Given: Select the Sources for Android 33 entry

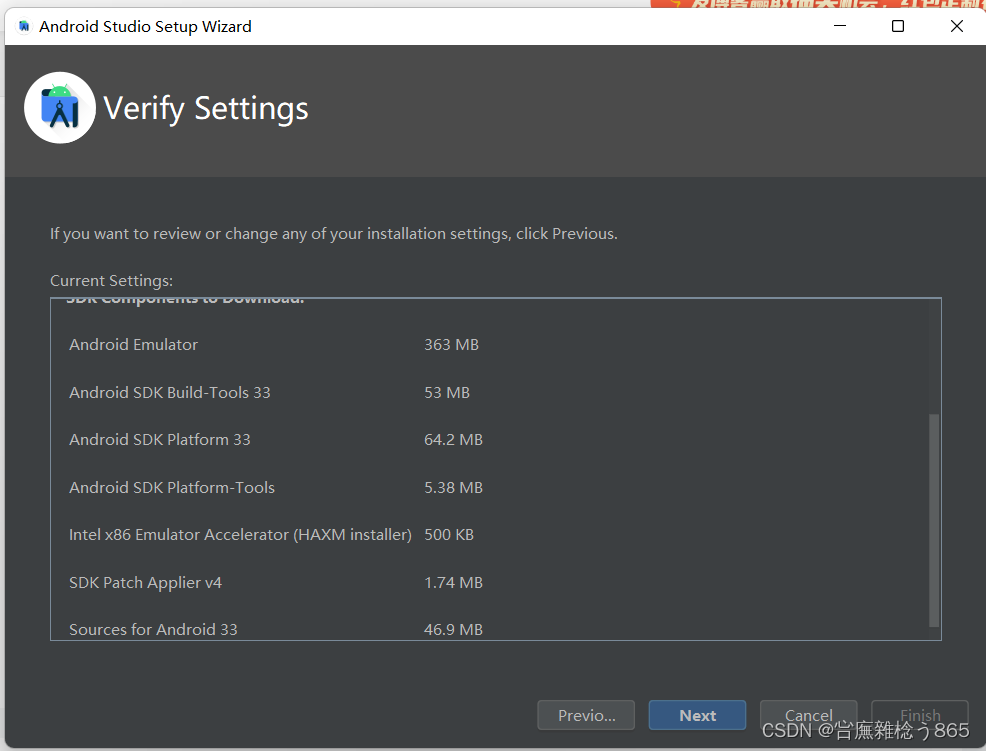Looking at the screenshot, I should [153, 629].
